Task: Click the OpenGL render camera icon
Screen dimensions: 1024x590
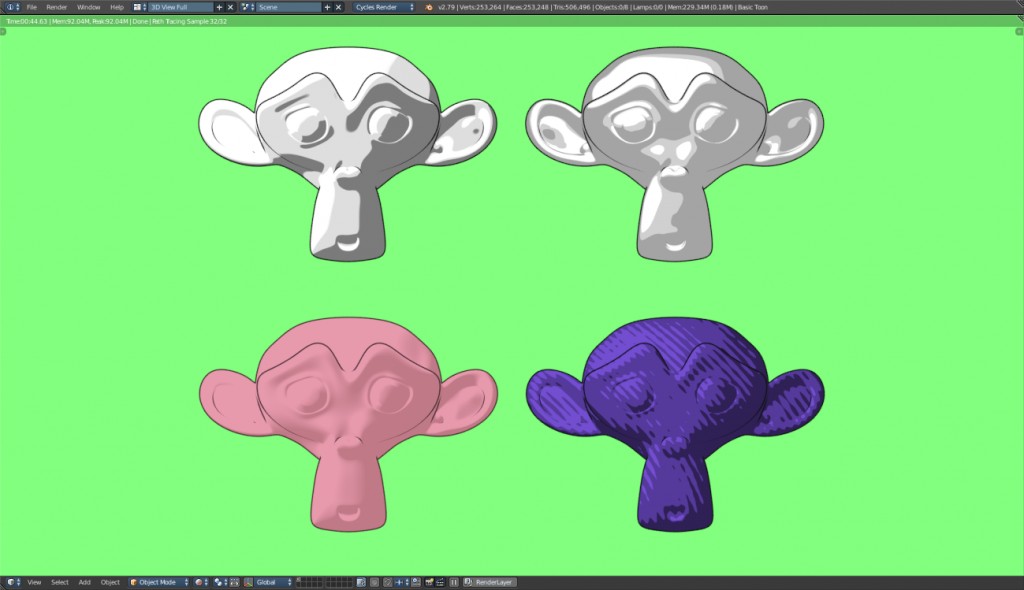Action: 430,582
